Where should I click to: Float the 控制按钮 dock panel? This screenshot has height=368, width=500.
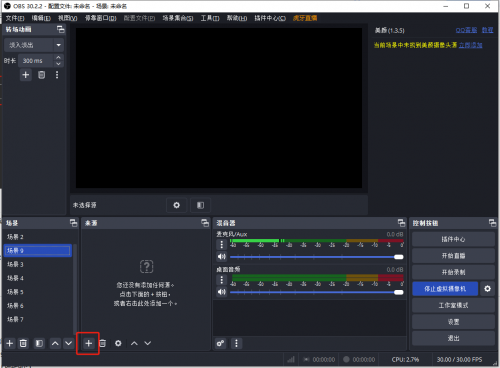(492, 223)
